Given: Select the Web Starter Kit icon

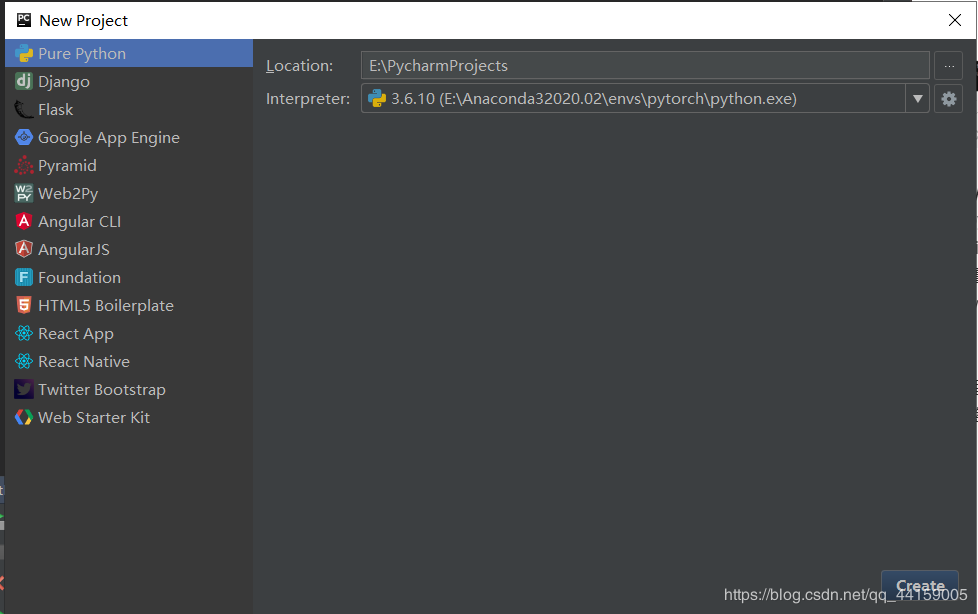Looking at the screenshot, I should coord(24,417).
